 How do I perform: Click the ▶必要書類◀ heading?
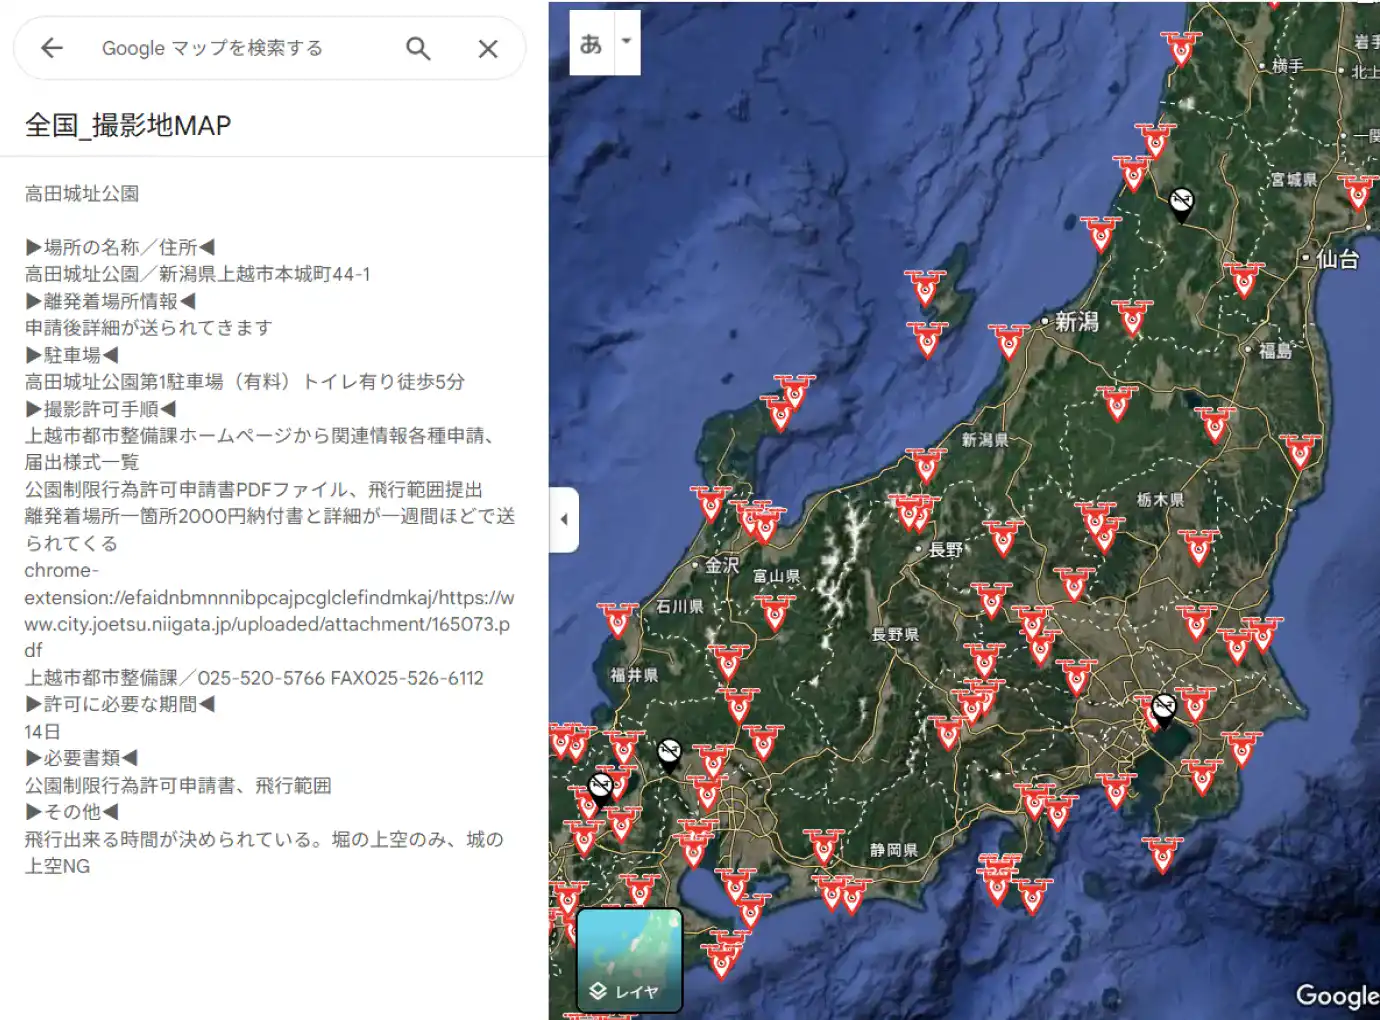[82, 758]
